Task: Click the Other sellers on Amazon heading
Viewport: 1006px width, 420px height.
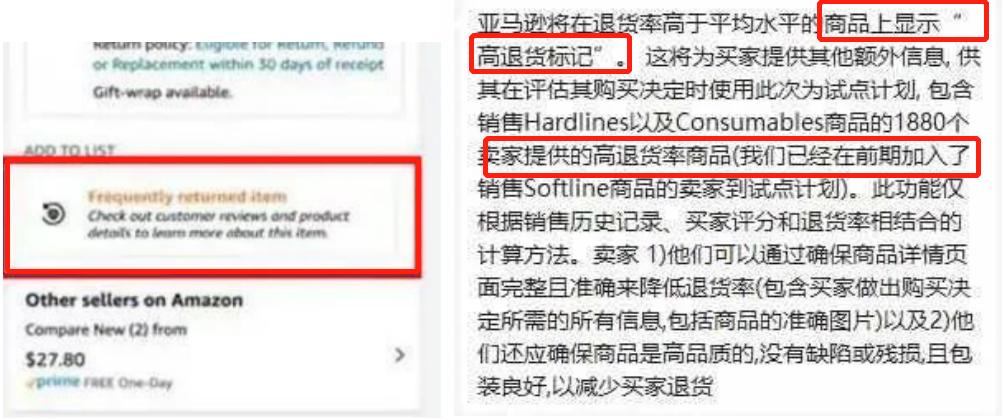Action: (x=134, y=300)
